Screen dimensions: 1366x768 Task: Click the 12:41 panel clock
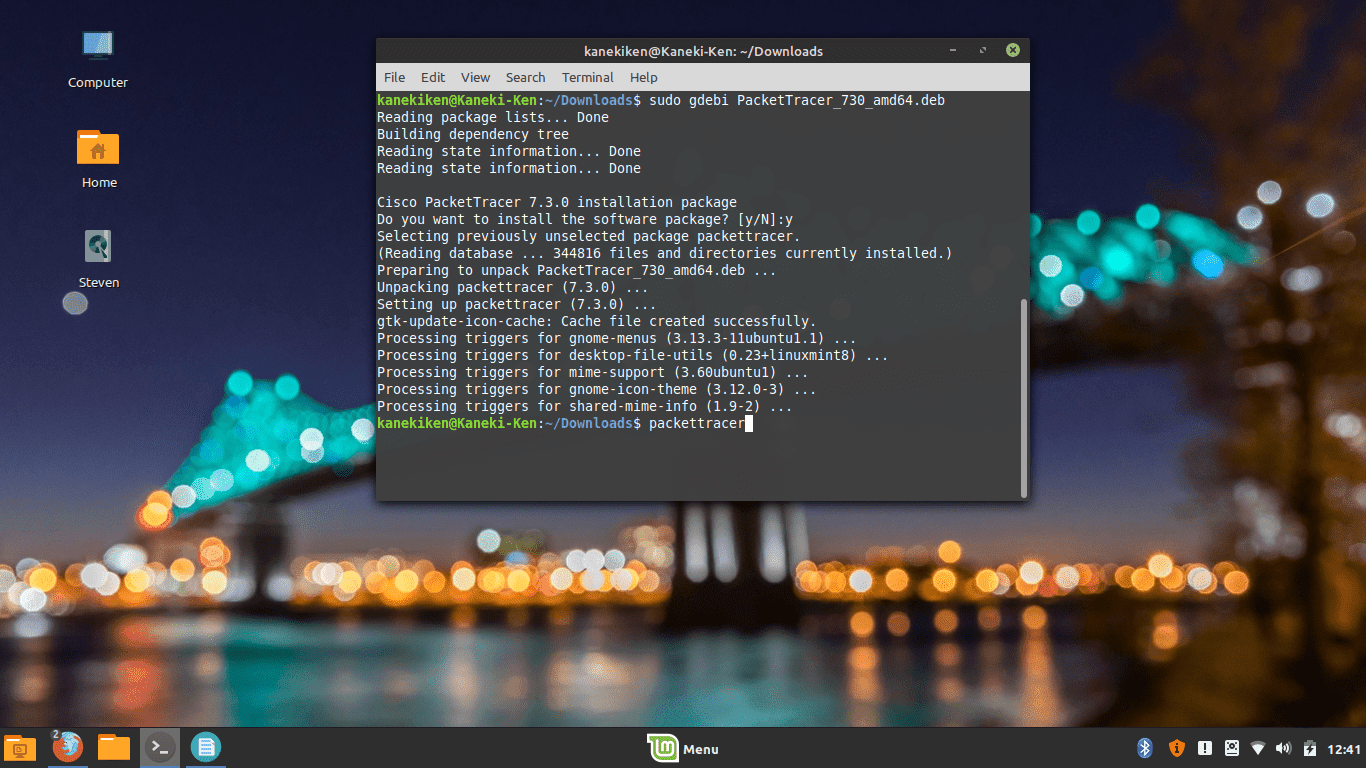(1344, 749)
